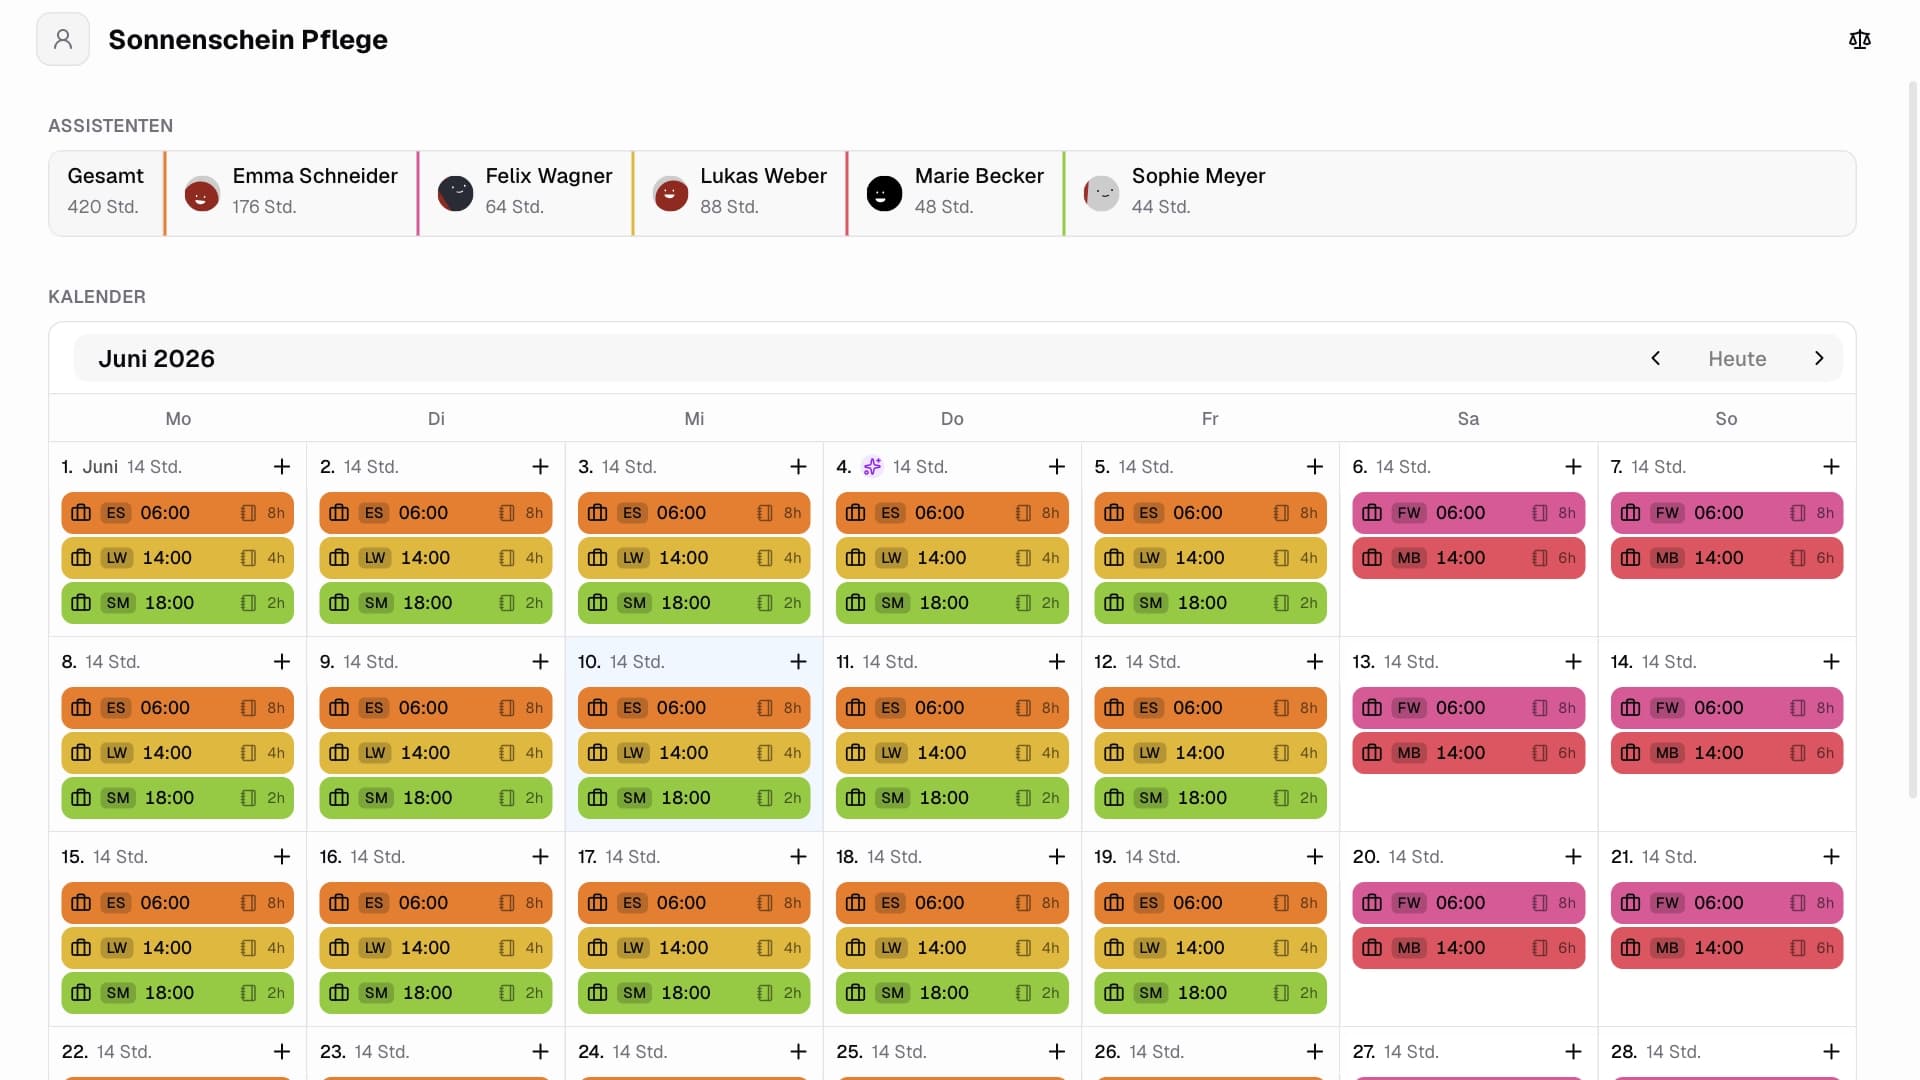Add a shift on June 6
The height and width of the screenshot is (1080, 1920).
pyautogui.click(x=1573, y=467)
